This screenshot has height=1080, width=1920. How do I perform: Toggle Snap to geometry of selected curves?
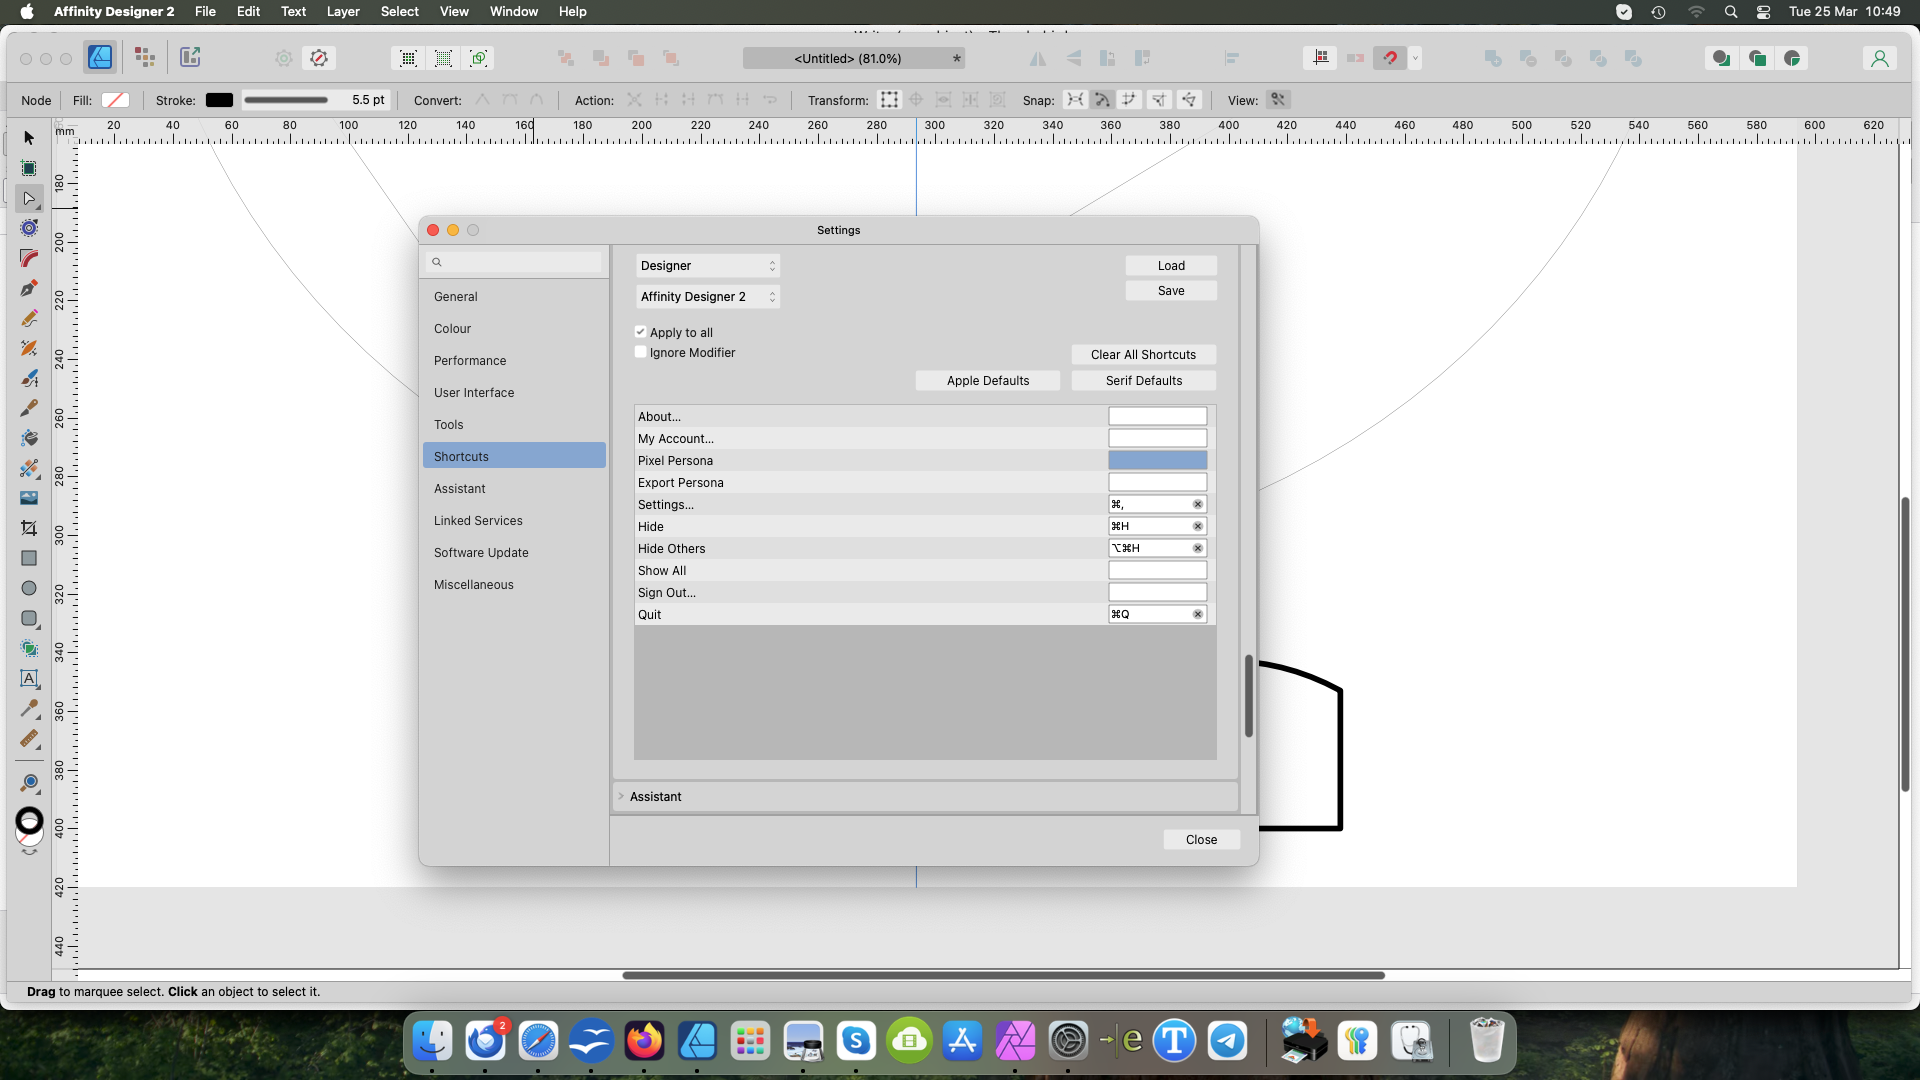coord(1102,100)
